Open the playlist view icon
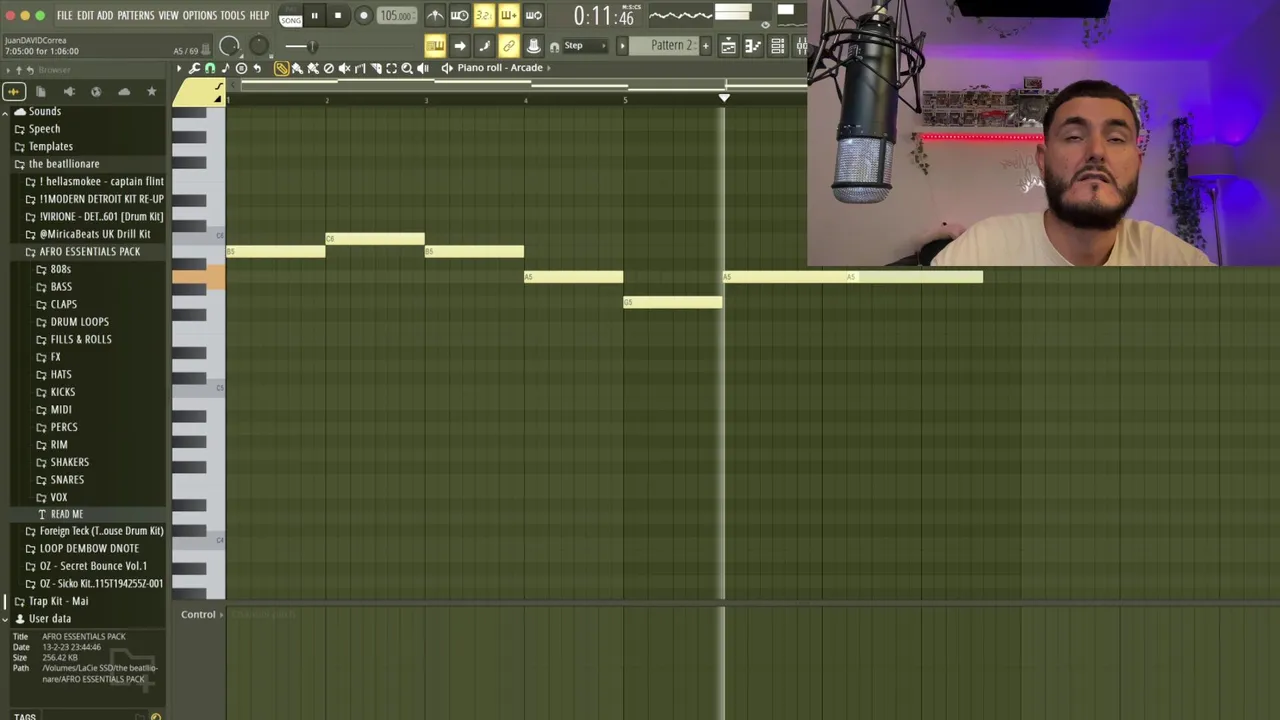Screen dimensions: 1280x720 729,46
